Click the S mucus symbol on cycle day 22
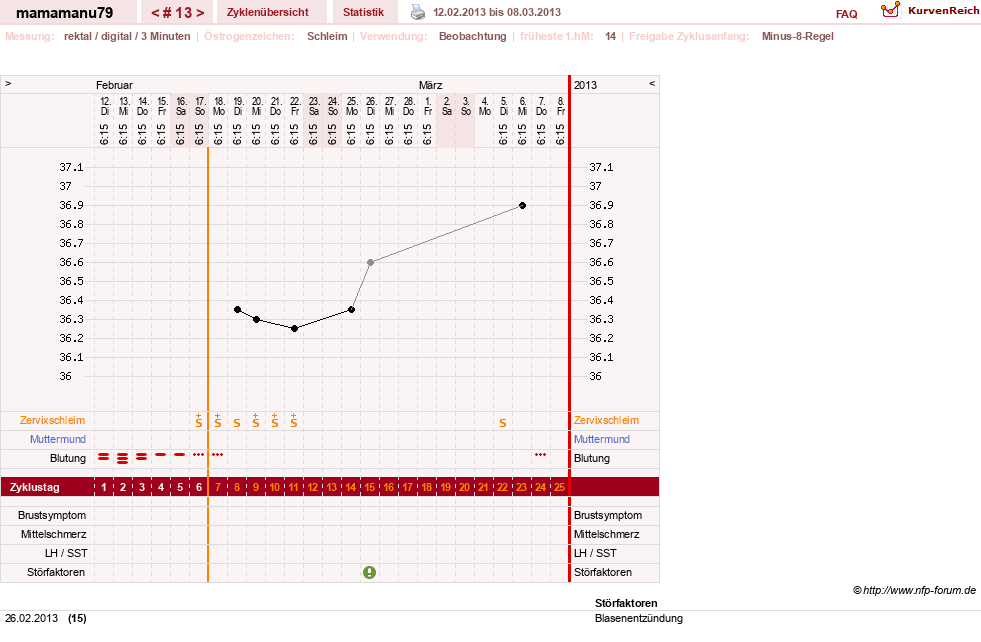Viewport: 981px width, 642px height. coord(502,423)
